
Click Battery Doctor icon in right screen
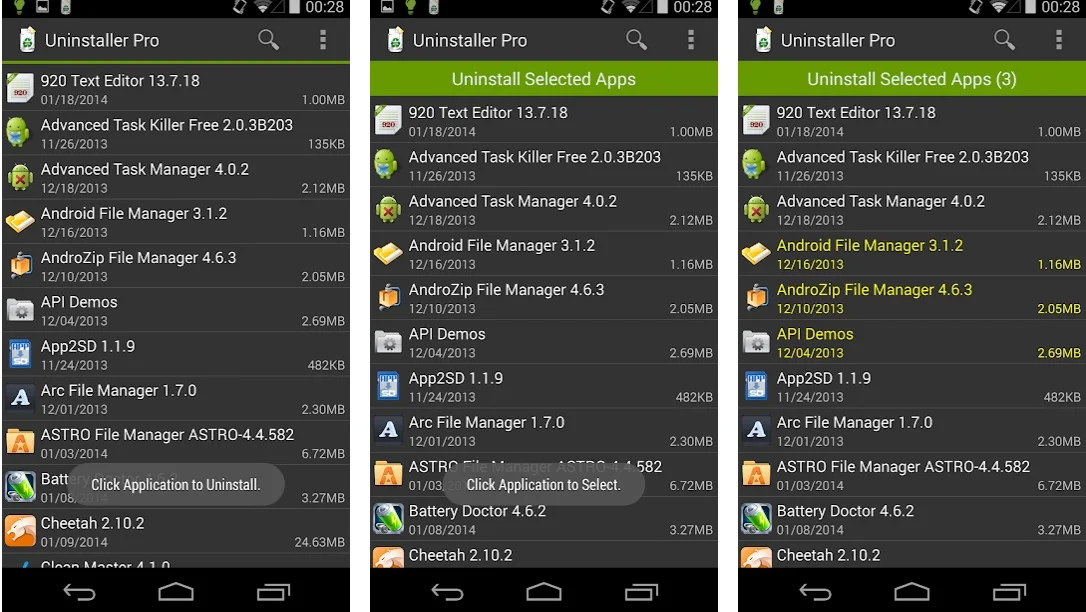(x=756, y=519)
